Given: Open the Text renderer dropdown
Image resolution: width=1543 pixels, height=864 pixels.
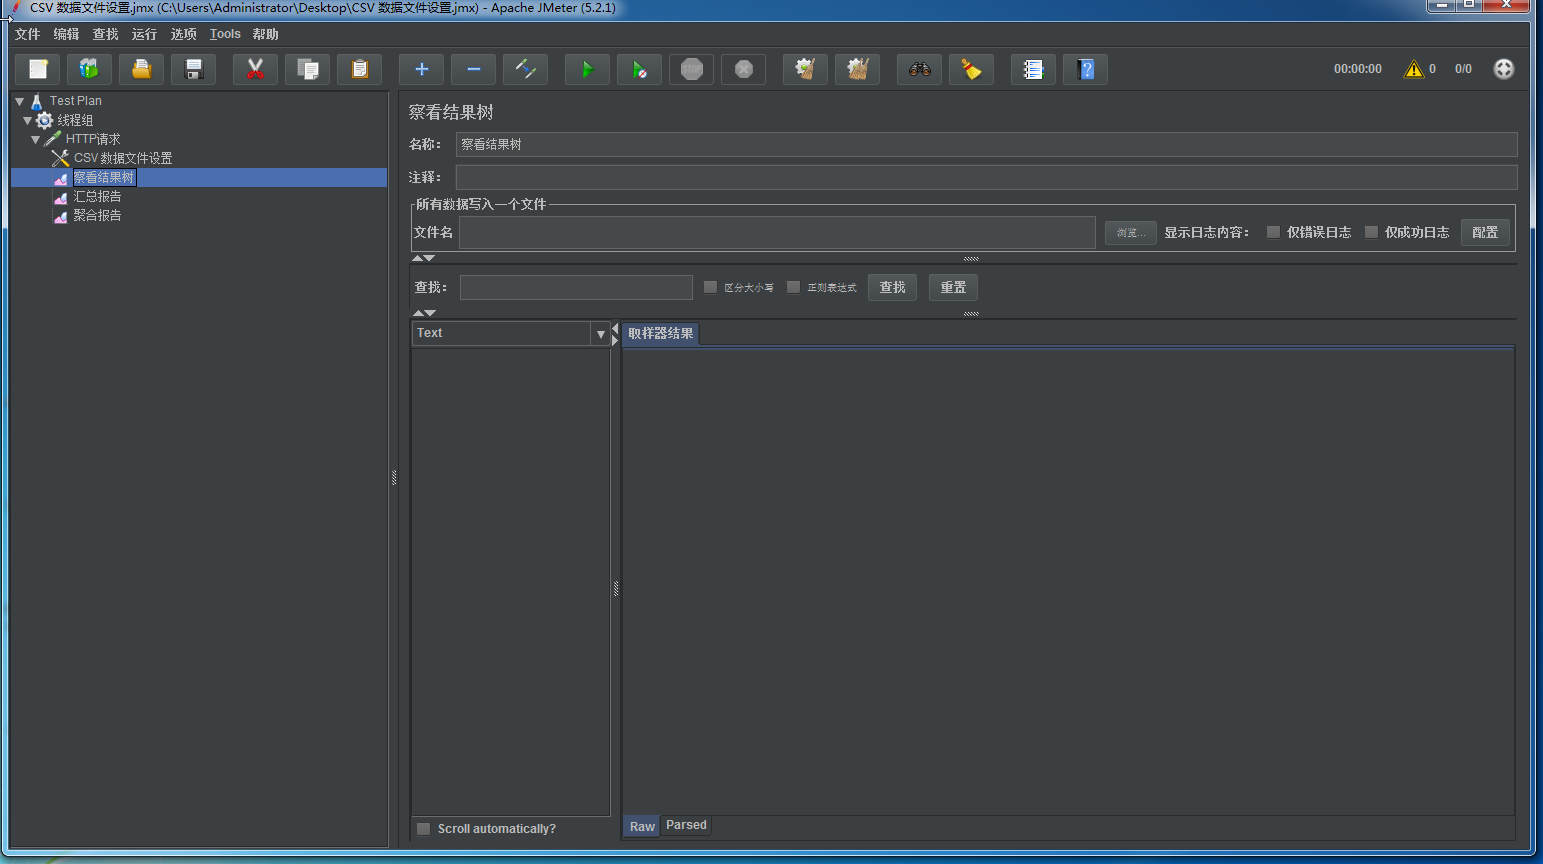Looking at the screenshot, I should [600, 334].
